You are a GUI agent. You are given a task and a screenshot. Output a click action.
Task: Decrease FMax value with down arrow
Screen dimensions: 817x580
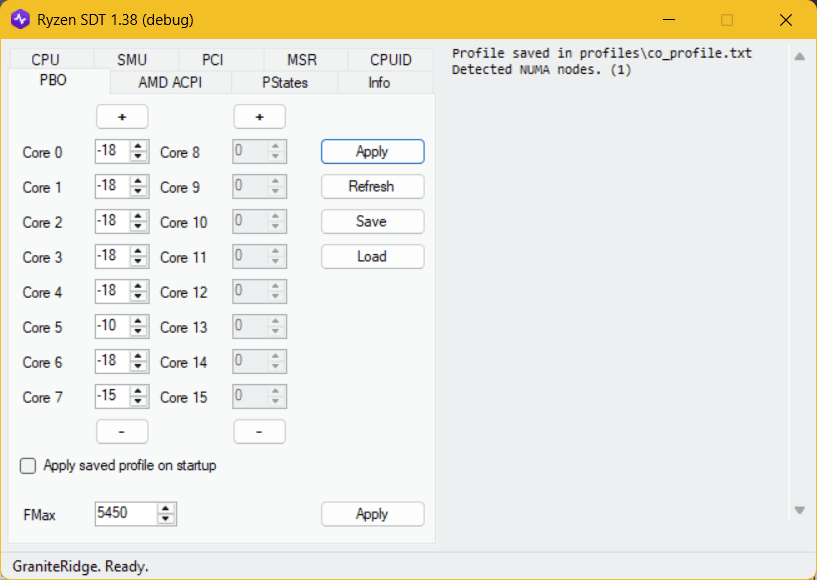click(x=166, y=519)
